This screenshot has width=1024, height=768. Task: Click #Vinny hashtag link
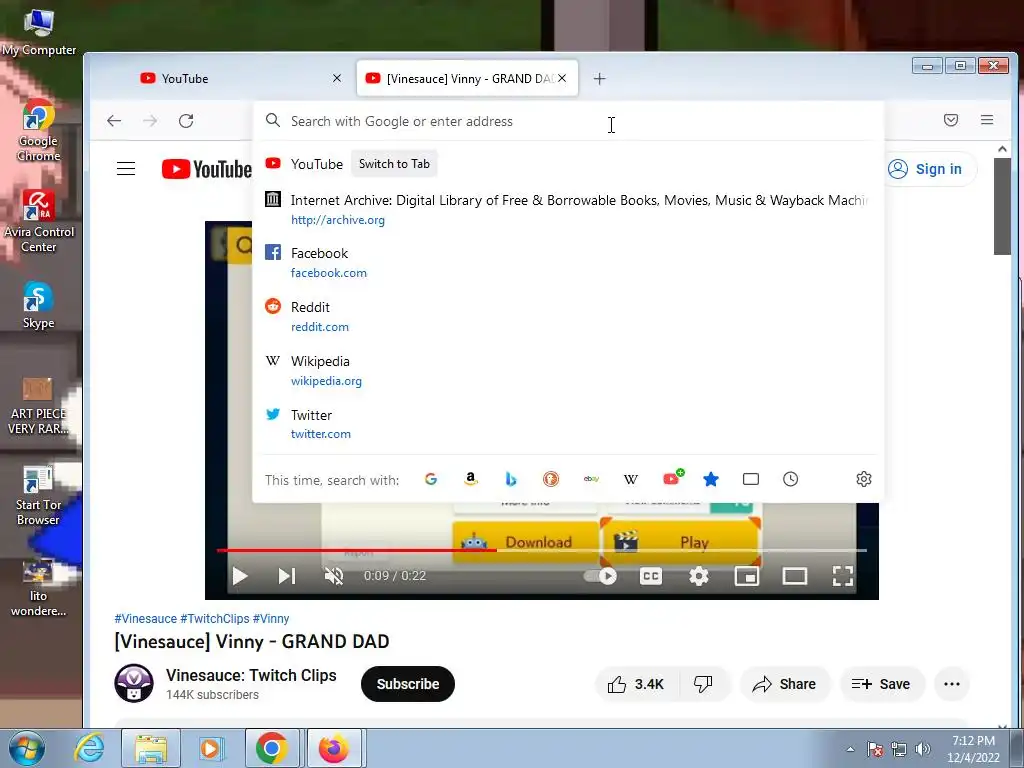(x=271, y=618)
